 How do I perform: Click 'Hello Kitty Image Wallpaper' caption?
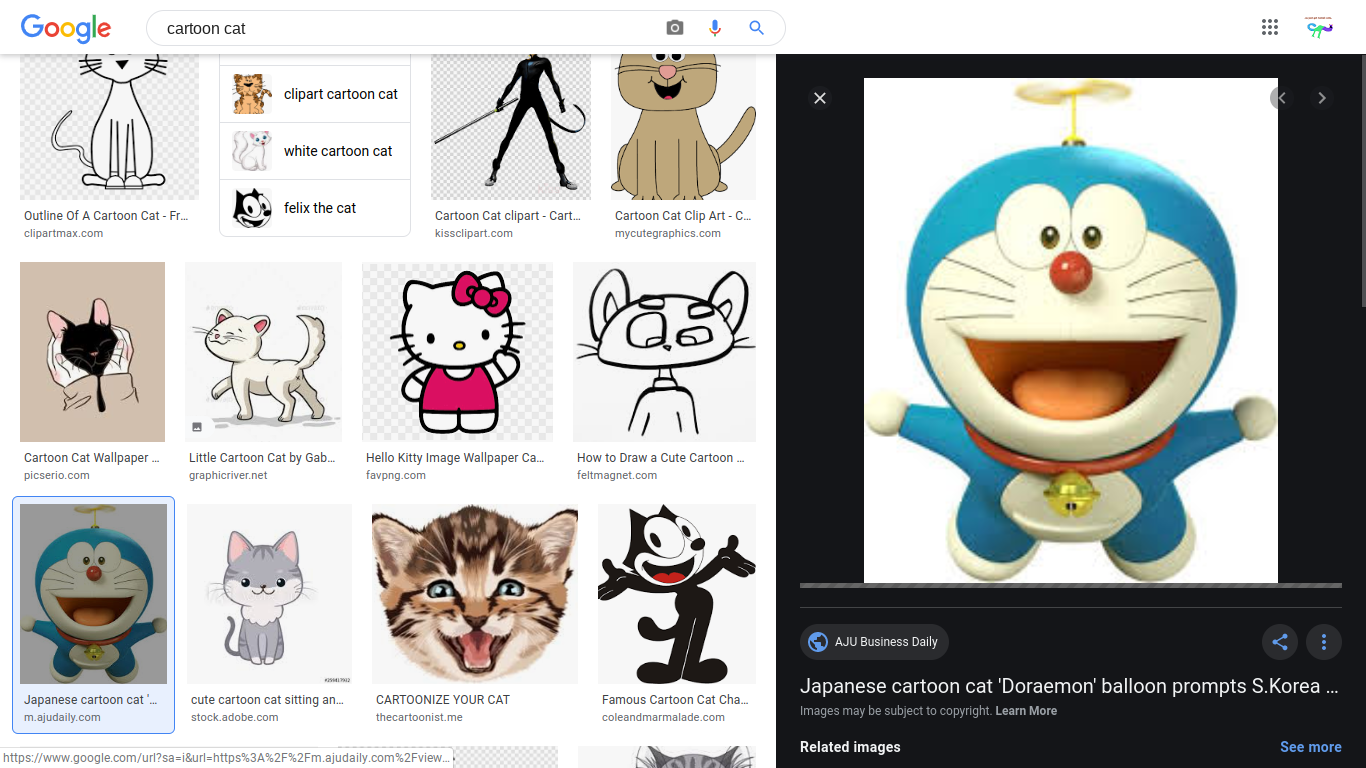click(x=455, y=458)
